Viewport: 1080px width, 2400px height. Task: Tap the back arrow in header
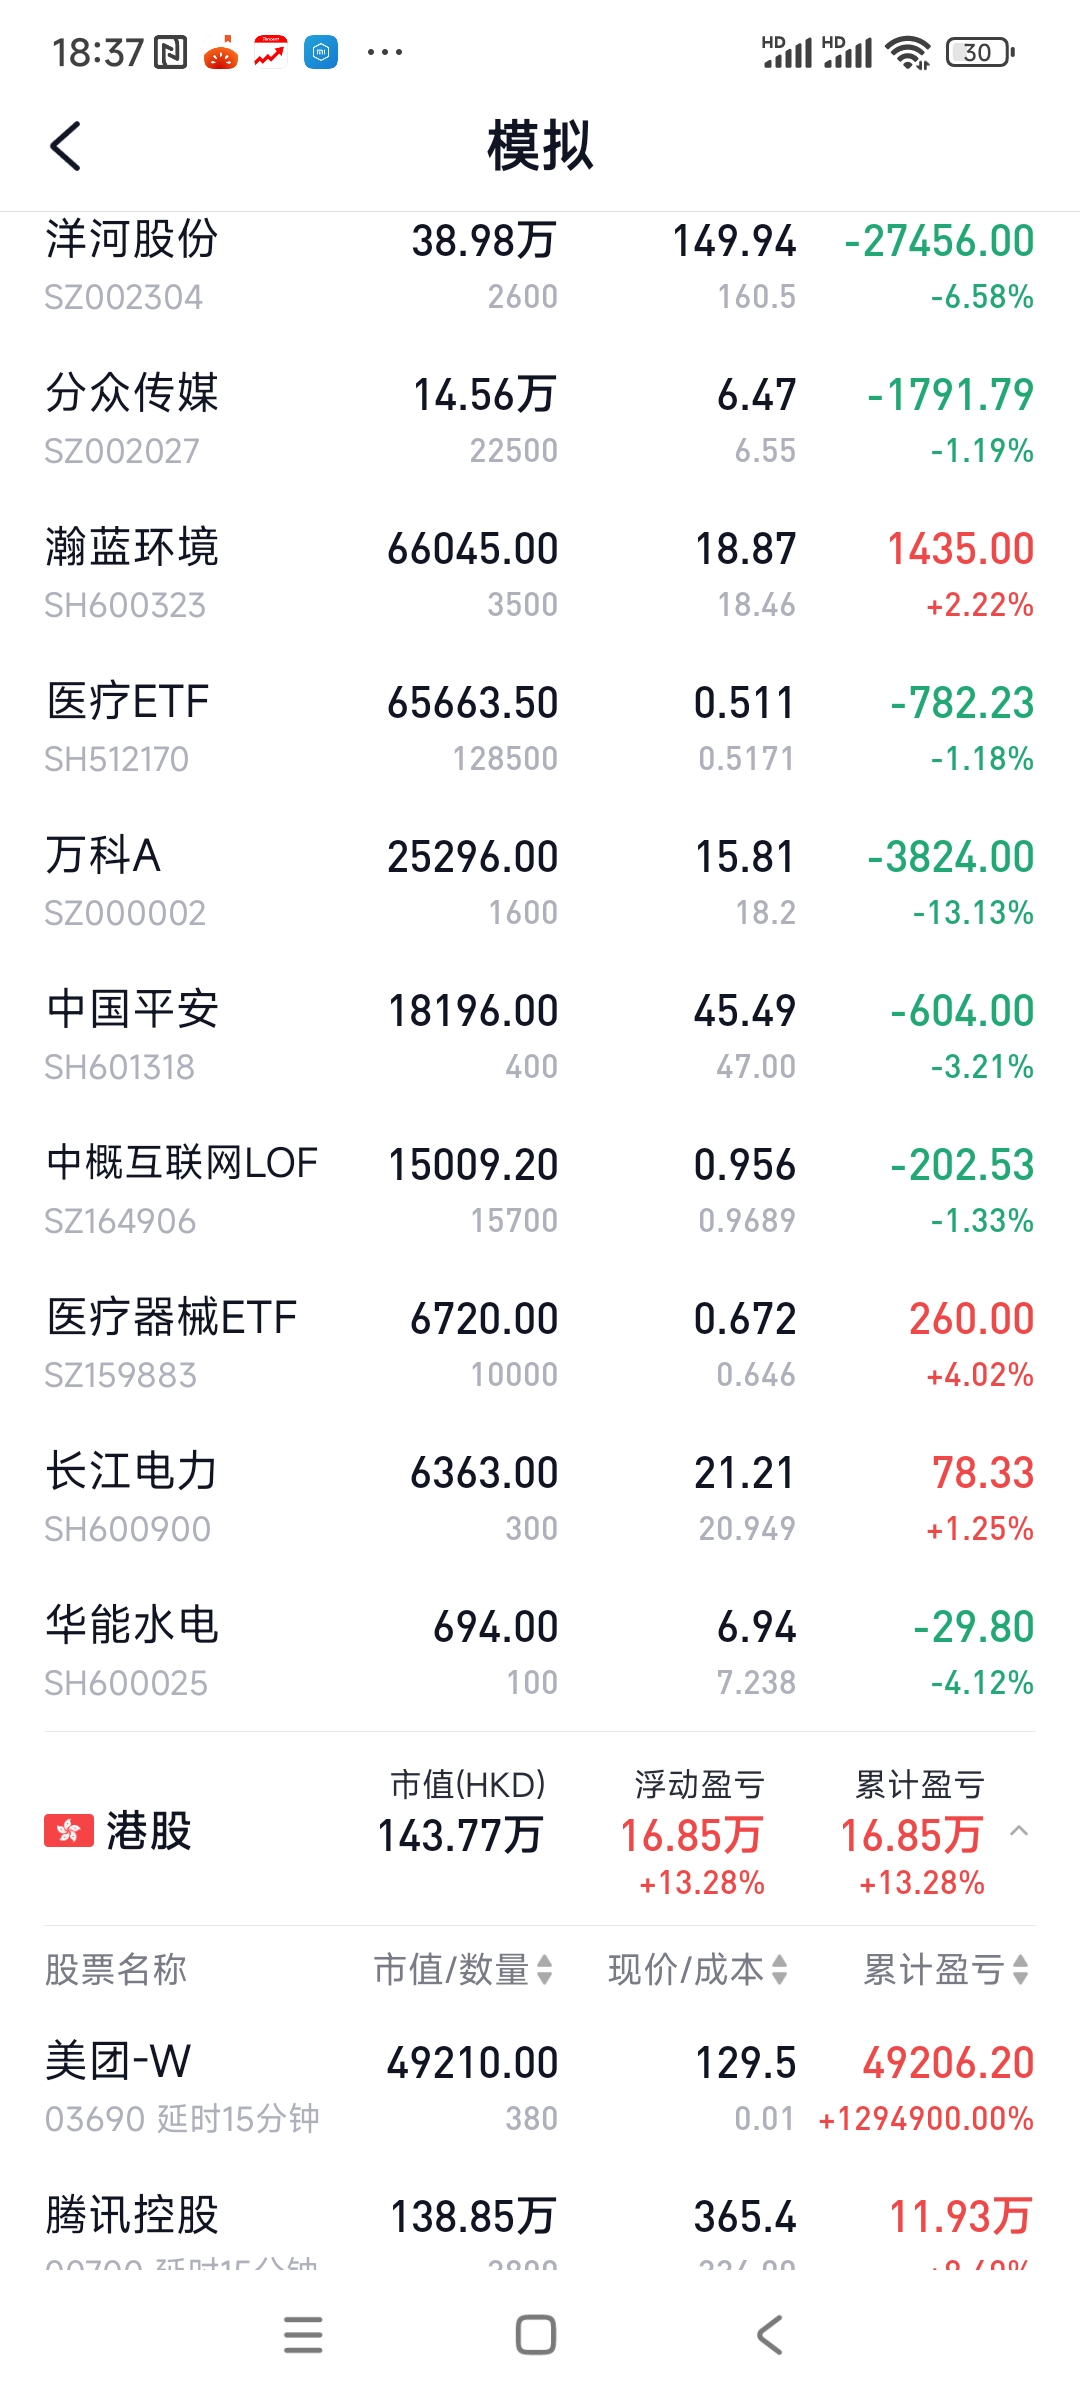pos(66,147)
